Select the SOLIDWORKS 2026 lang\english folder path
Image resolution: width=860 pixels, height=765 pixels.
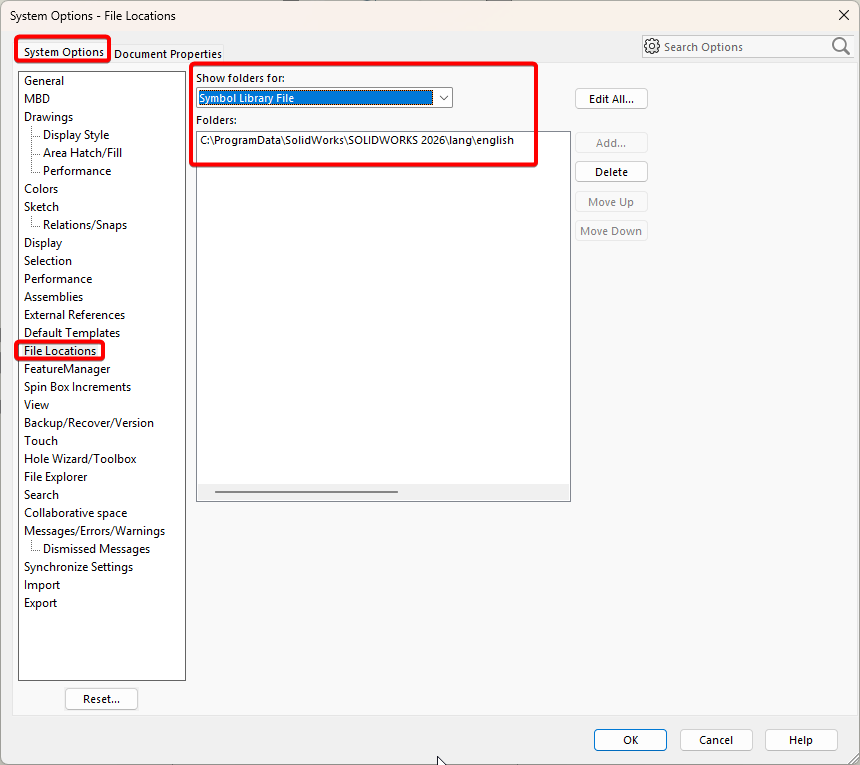(357, 140)
